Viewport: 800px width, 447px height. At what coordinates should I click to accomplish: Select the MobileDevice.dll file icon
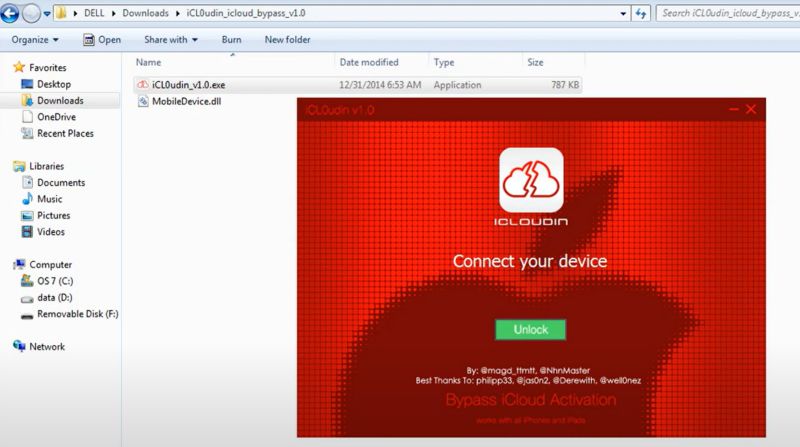click(143, 101)
